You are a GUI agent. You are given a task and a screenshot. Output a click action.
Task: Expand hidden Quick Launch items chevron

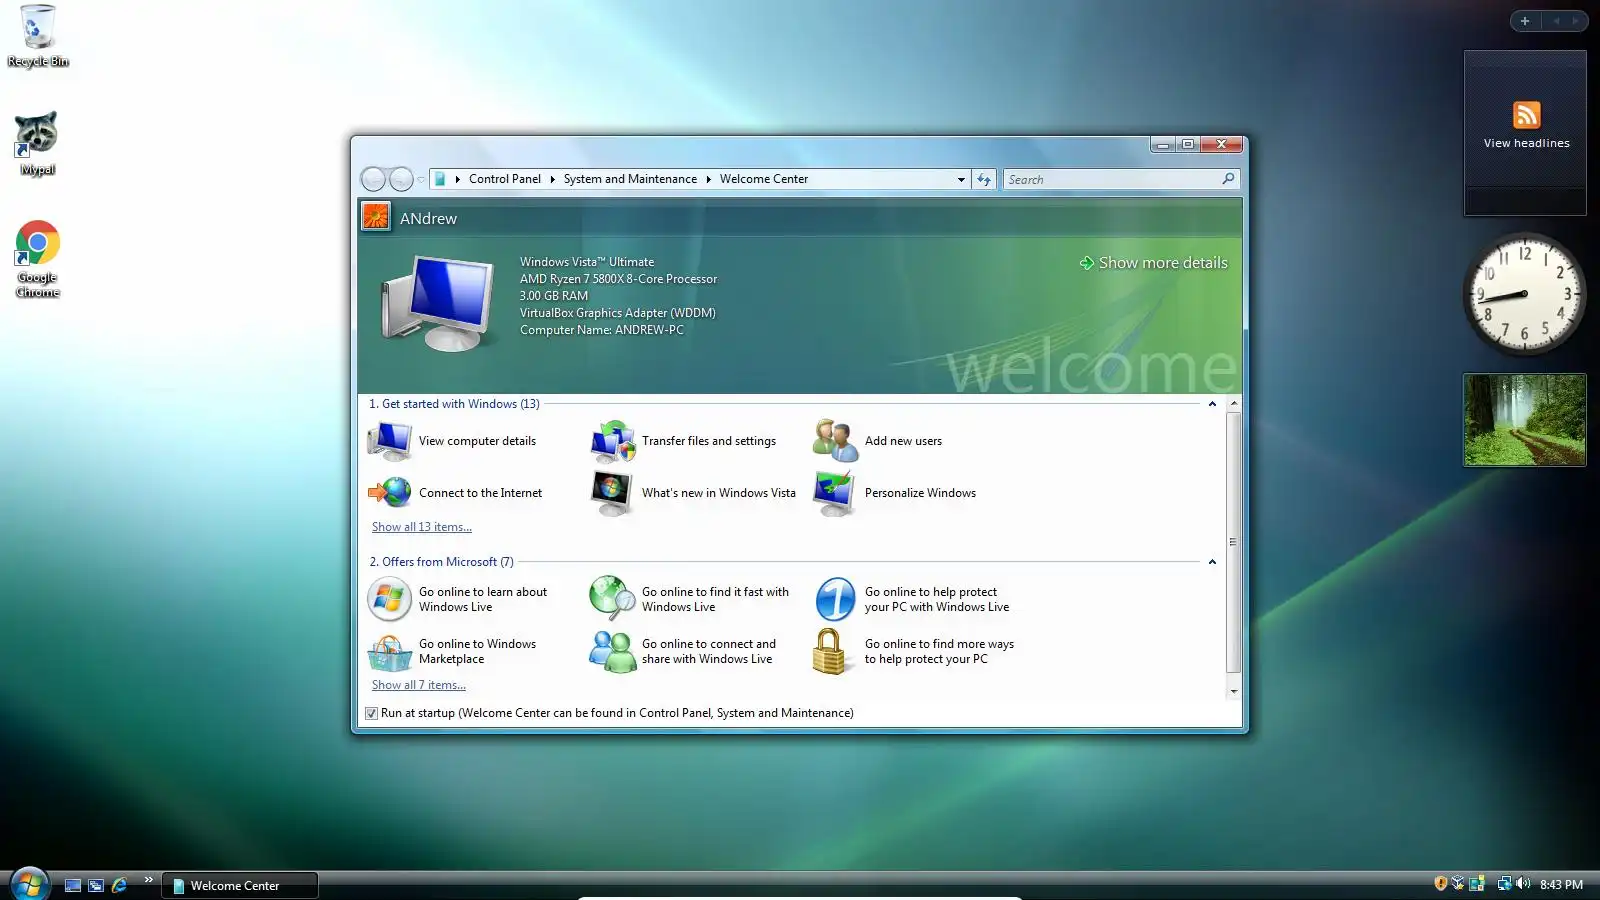[148, 880]
